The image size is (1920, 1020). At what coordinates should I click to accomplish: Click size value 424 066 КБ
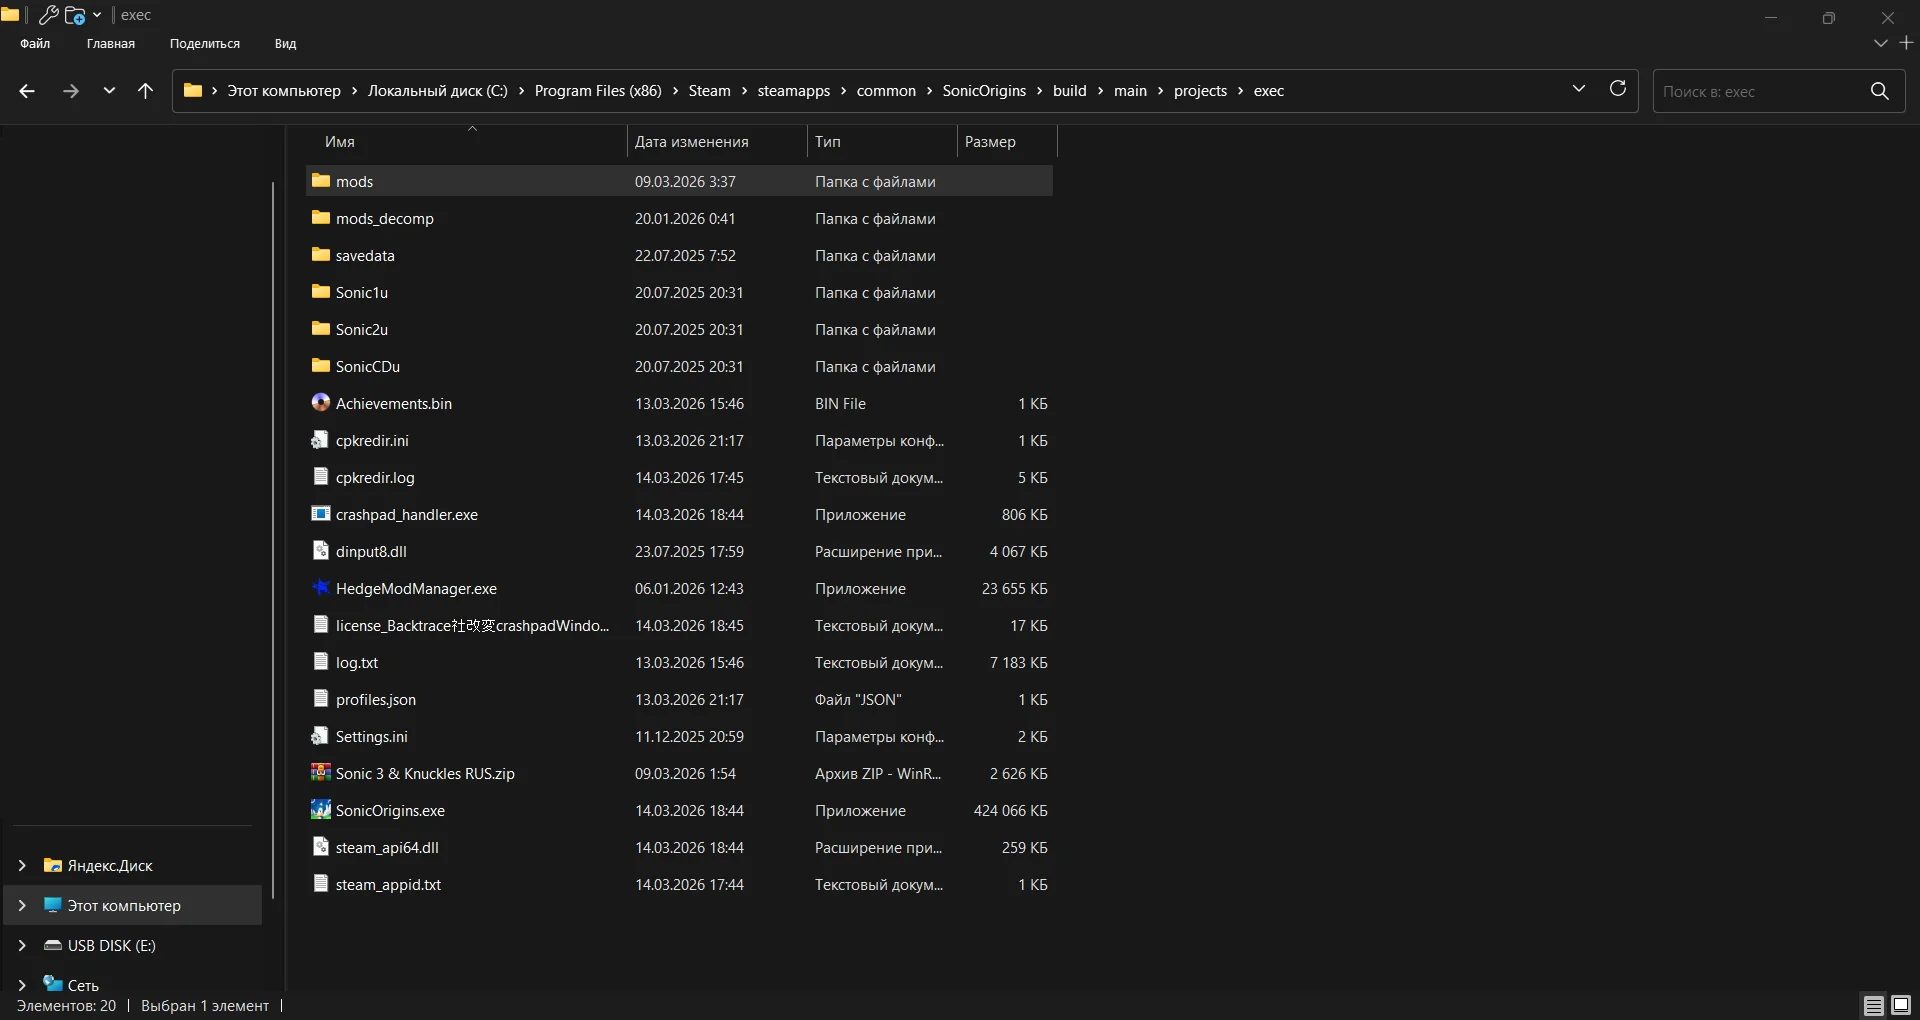[x=1010, y=811]
